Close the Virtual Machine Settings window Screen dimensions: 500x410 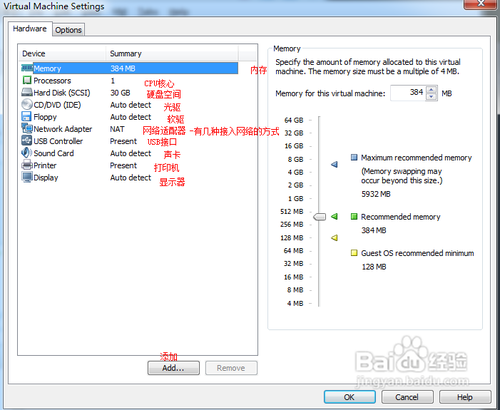pyautogui.click(x=481, y=3)
